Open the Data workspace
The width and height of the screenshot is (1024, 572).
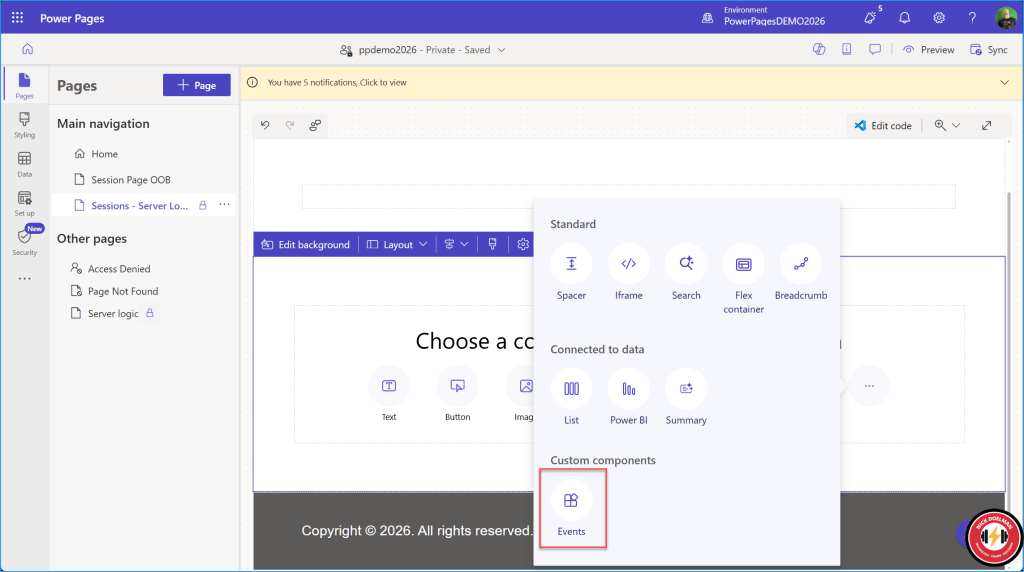pos(24,164)
